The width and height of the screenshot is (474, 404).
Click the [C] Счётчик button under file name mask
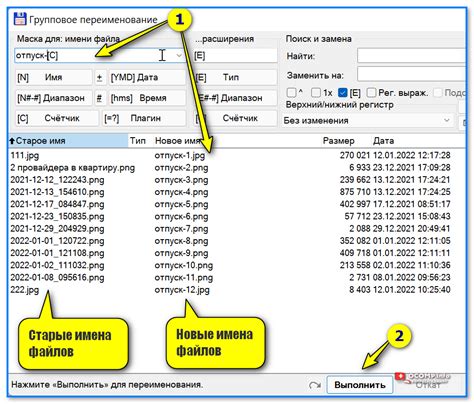click(x=57, y=118)
